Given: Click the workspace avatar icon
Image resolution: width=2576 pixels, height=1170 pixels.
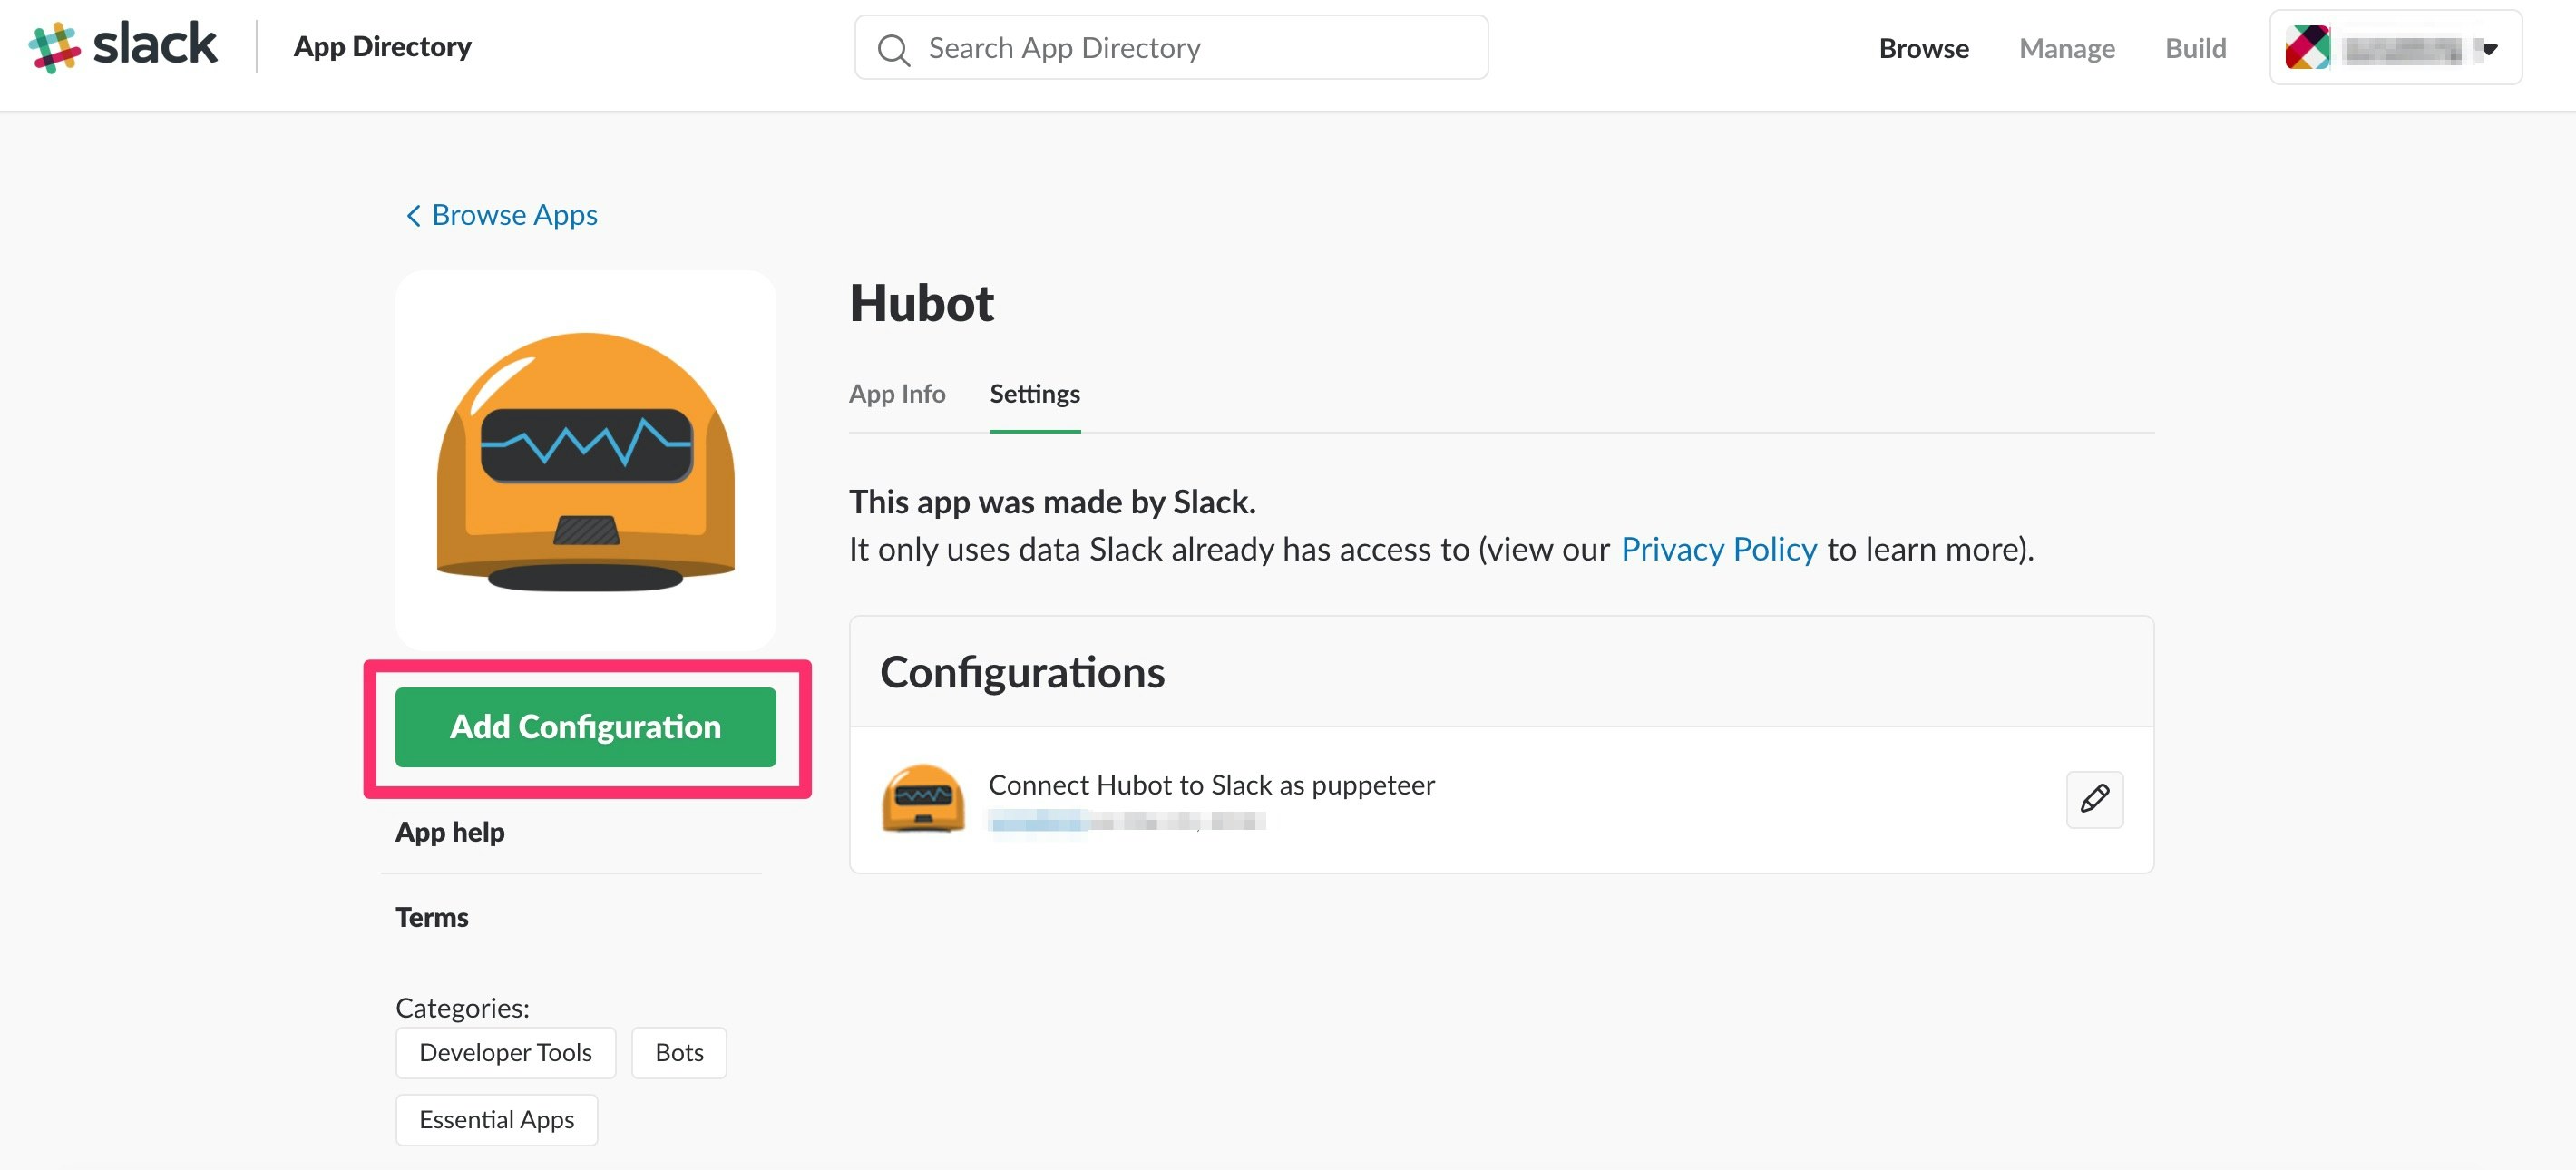Looking at the screenshot, I should pos(2307,48).
